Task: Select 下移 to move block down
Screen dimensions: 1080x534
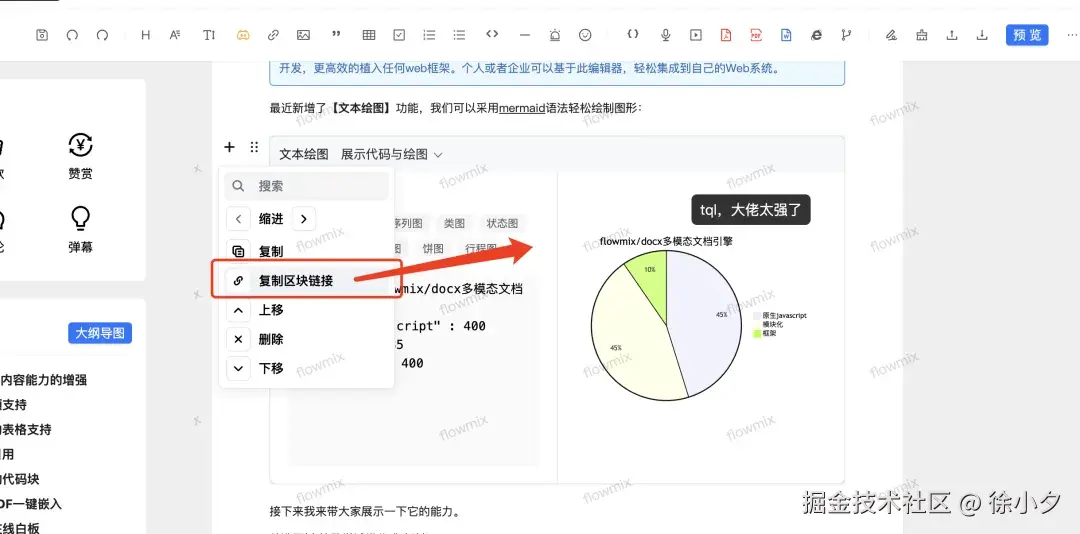Action: tap(307, 368)
